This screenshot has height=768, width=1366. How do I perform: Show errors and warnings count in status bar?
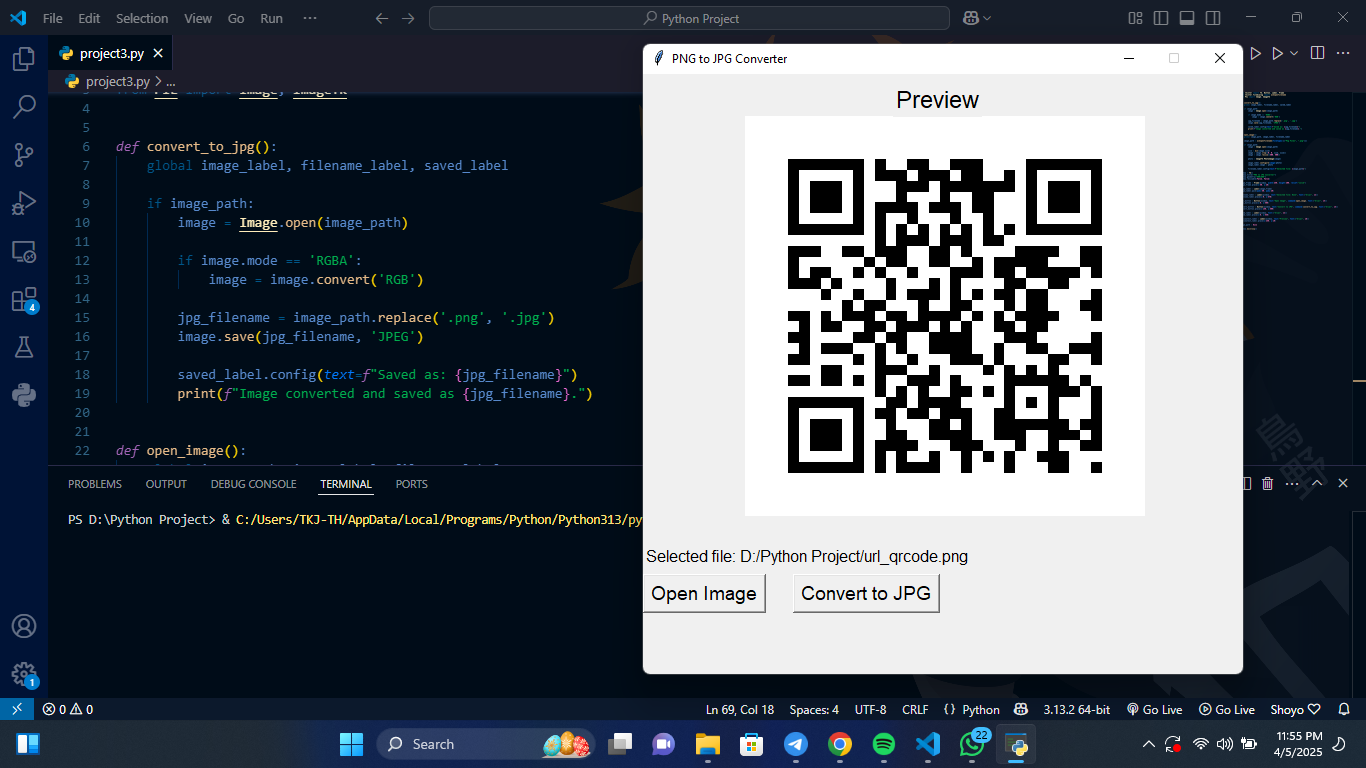tap(68, 709)
